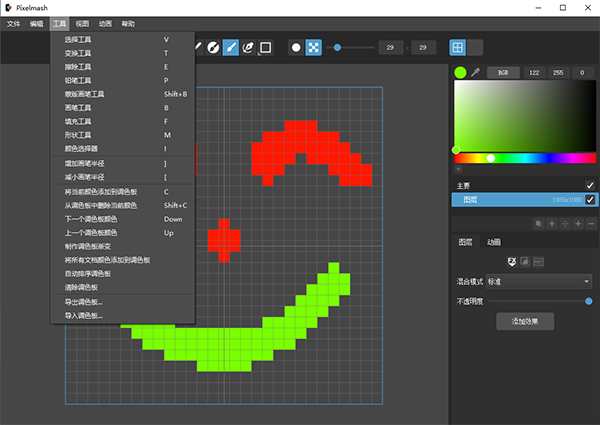Image resolution: width=600 pixels, height=425 pixels.
Task: Click the minus icon to delete layer
Action: point(592,224)
